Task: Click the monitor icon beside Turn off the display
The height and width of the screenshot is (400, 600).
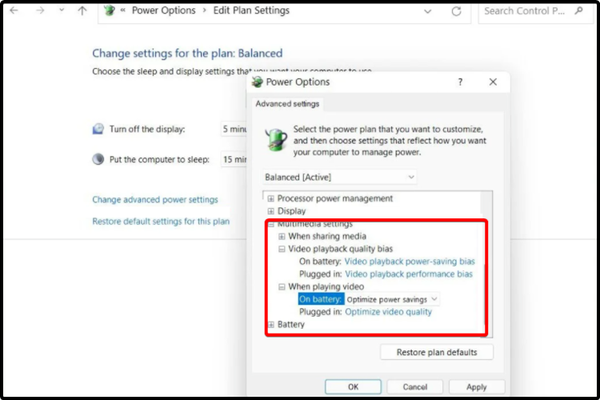Action: click(x=98, y=130)
